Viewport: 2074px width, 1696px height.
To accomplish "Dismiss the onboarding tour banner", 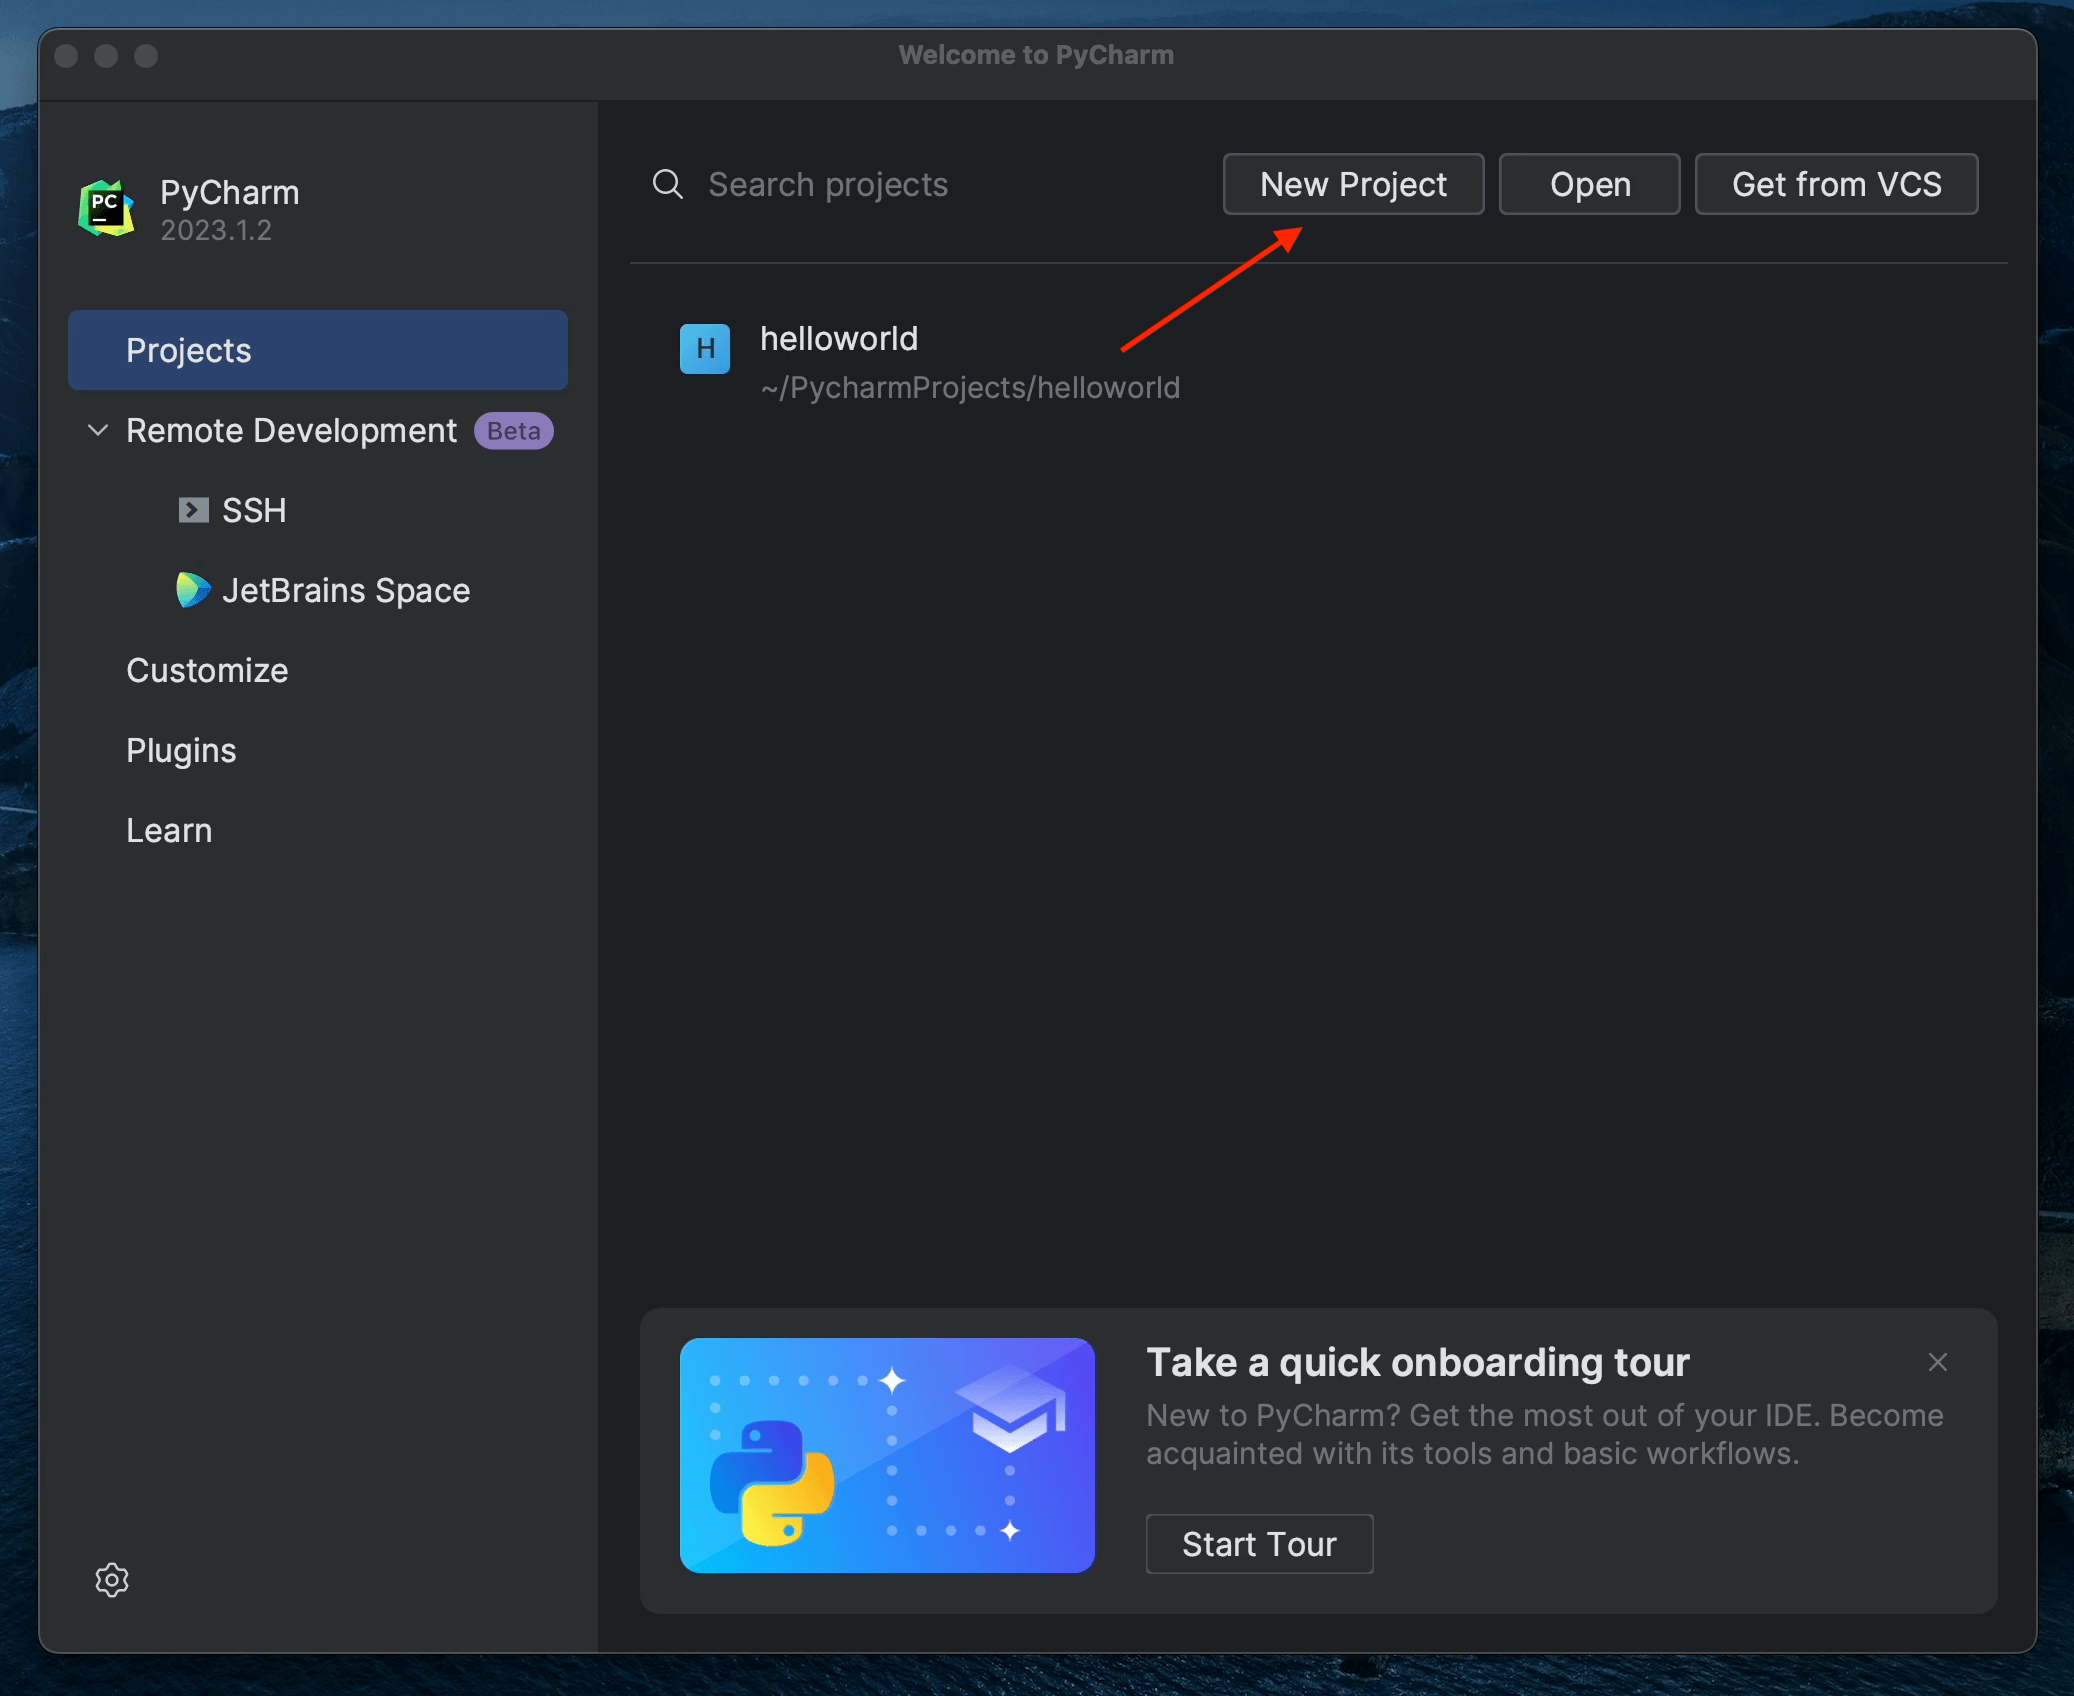I will [1938, 1362].
